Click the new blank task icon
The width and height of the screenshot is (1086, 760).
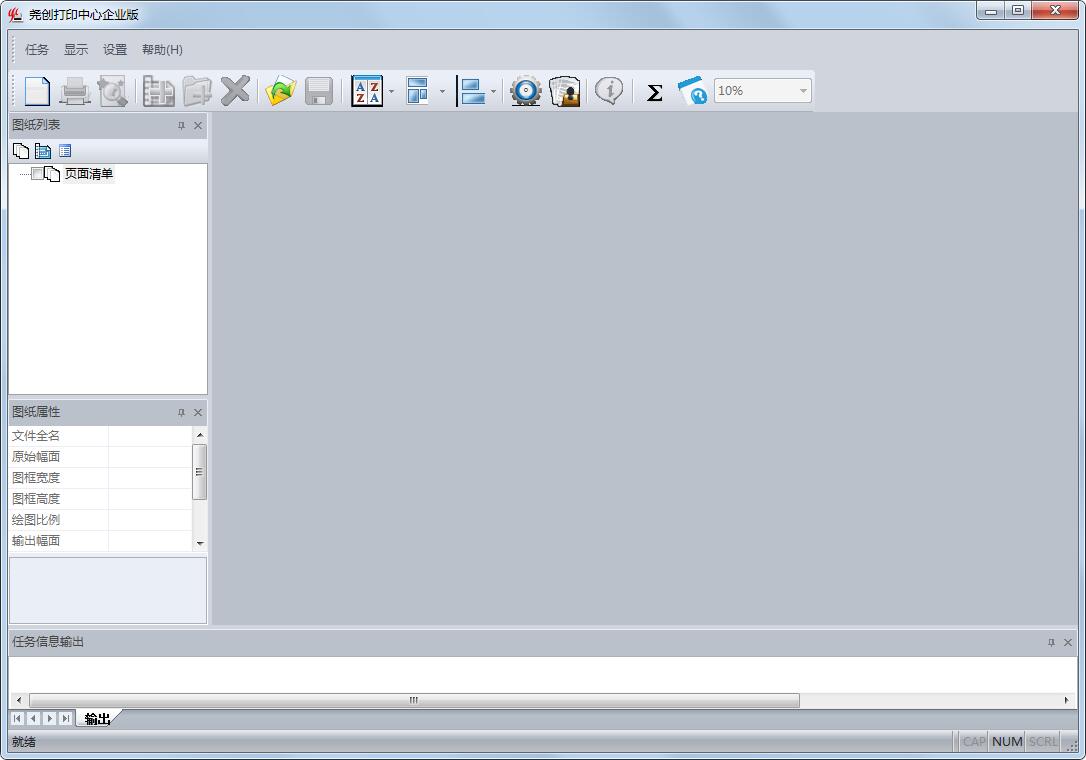(x=37, y=91)
